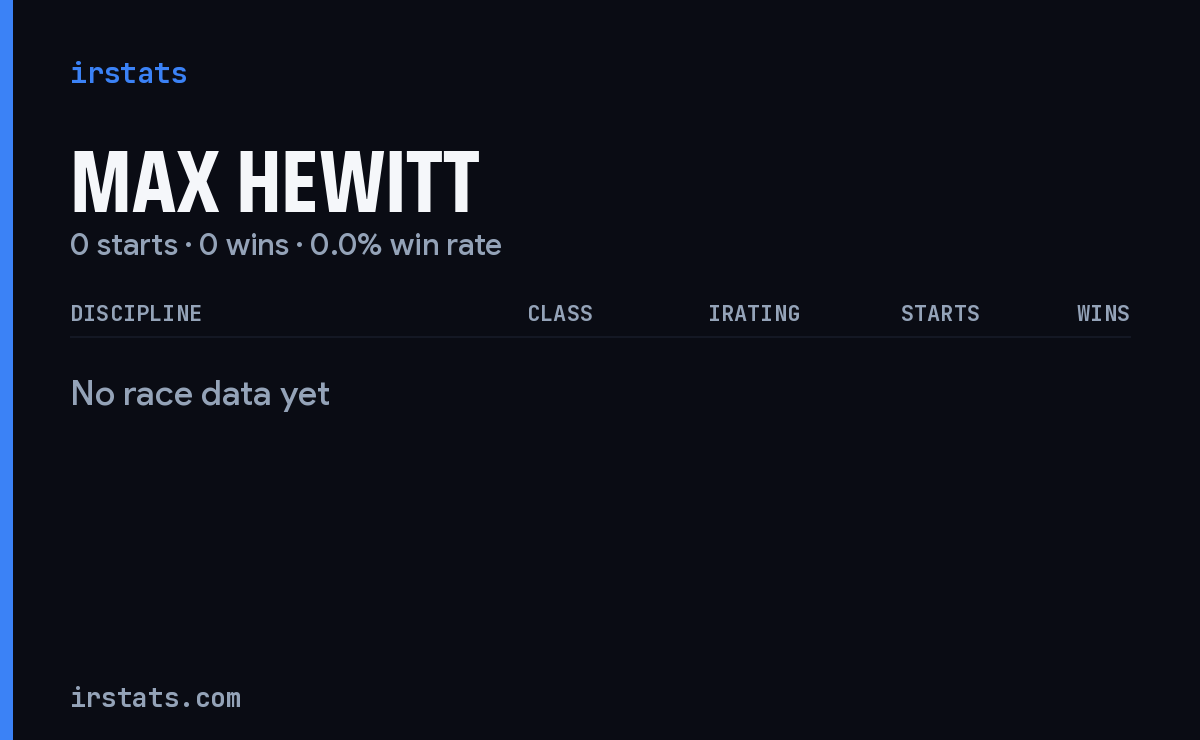This screenshot has height=740, width=1200.
Task: Click the dot separator after '0 wins'
Action: pyautogui.click(x=299, y=245)
